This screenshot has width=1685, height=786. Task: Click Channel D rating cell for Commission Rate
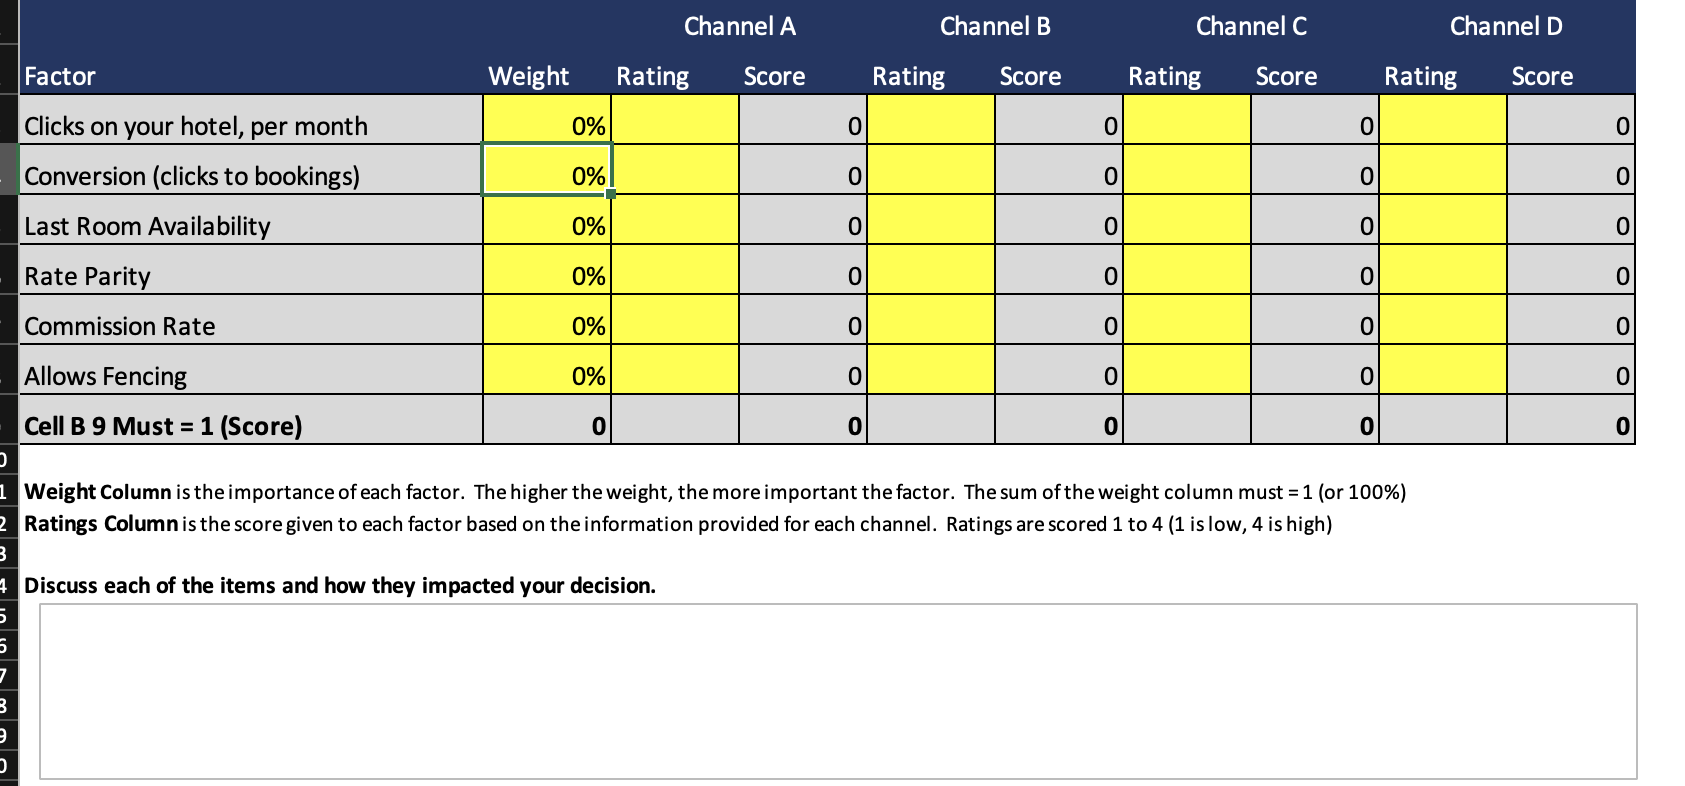tap(1442, 326)
